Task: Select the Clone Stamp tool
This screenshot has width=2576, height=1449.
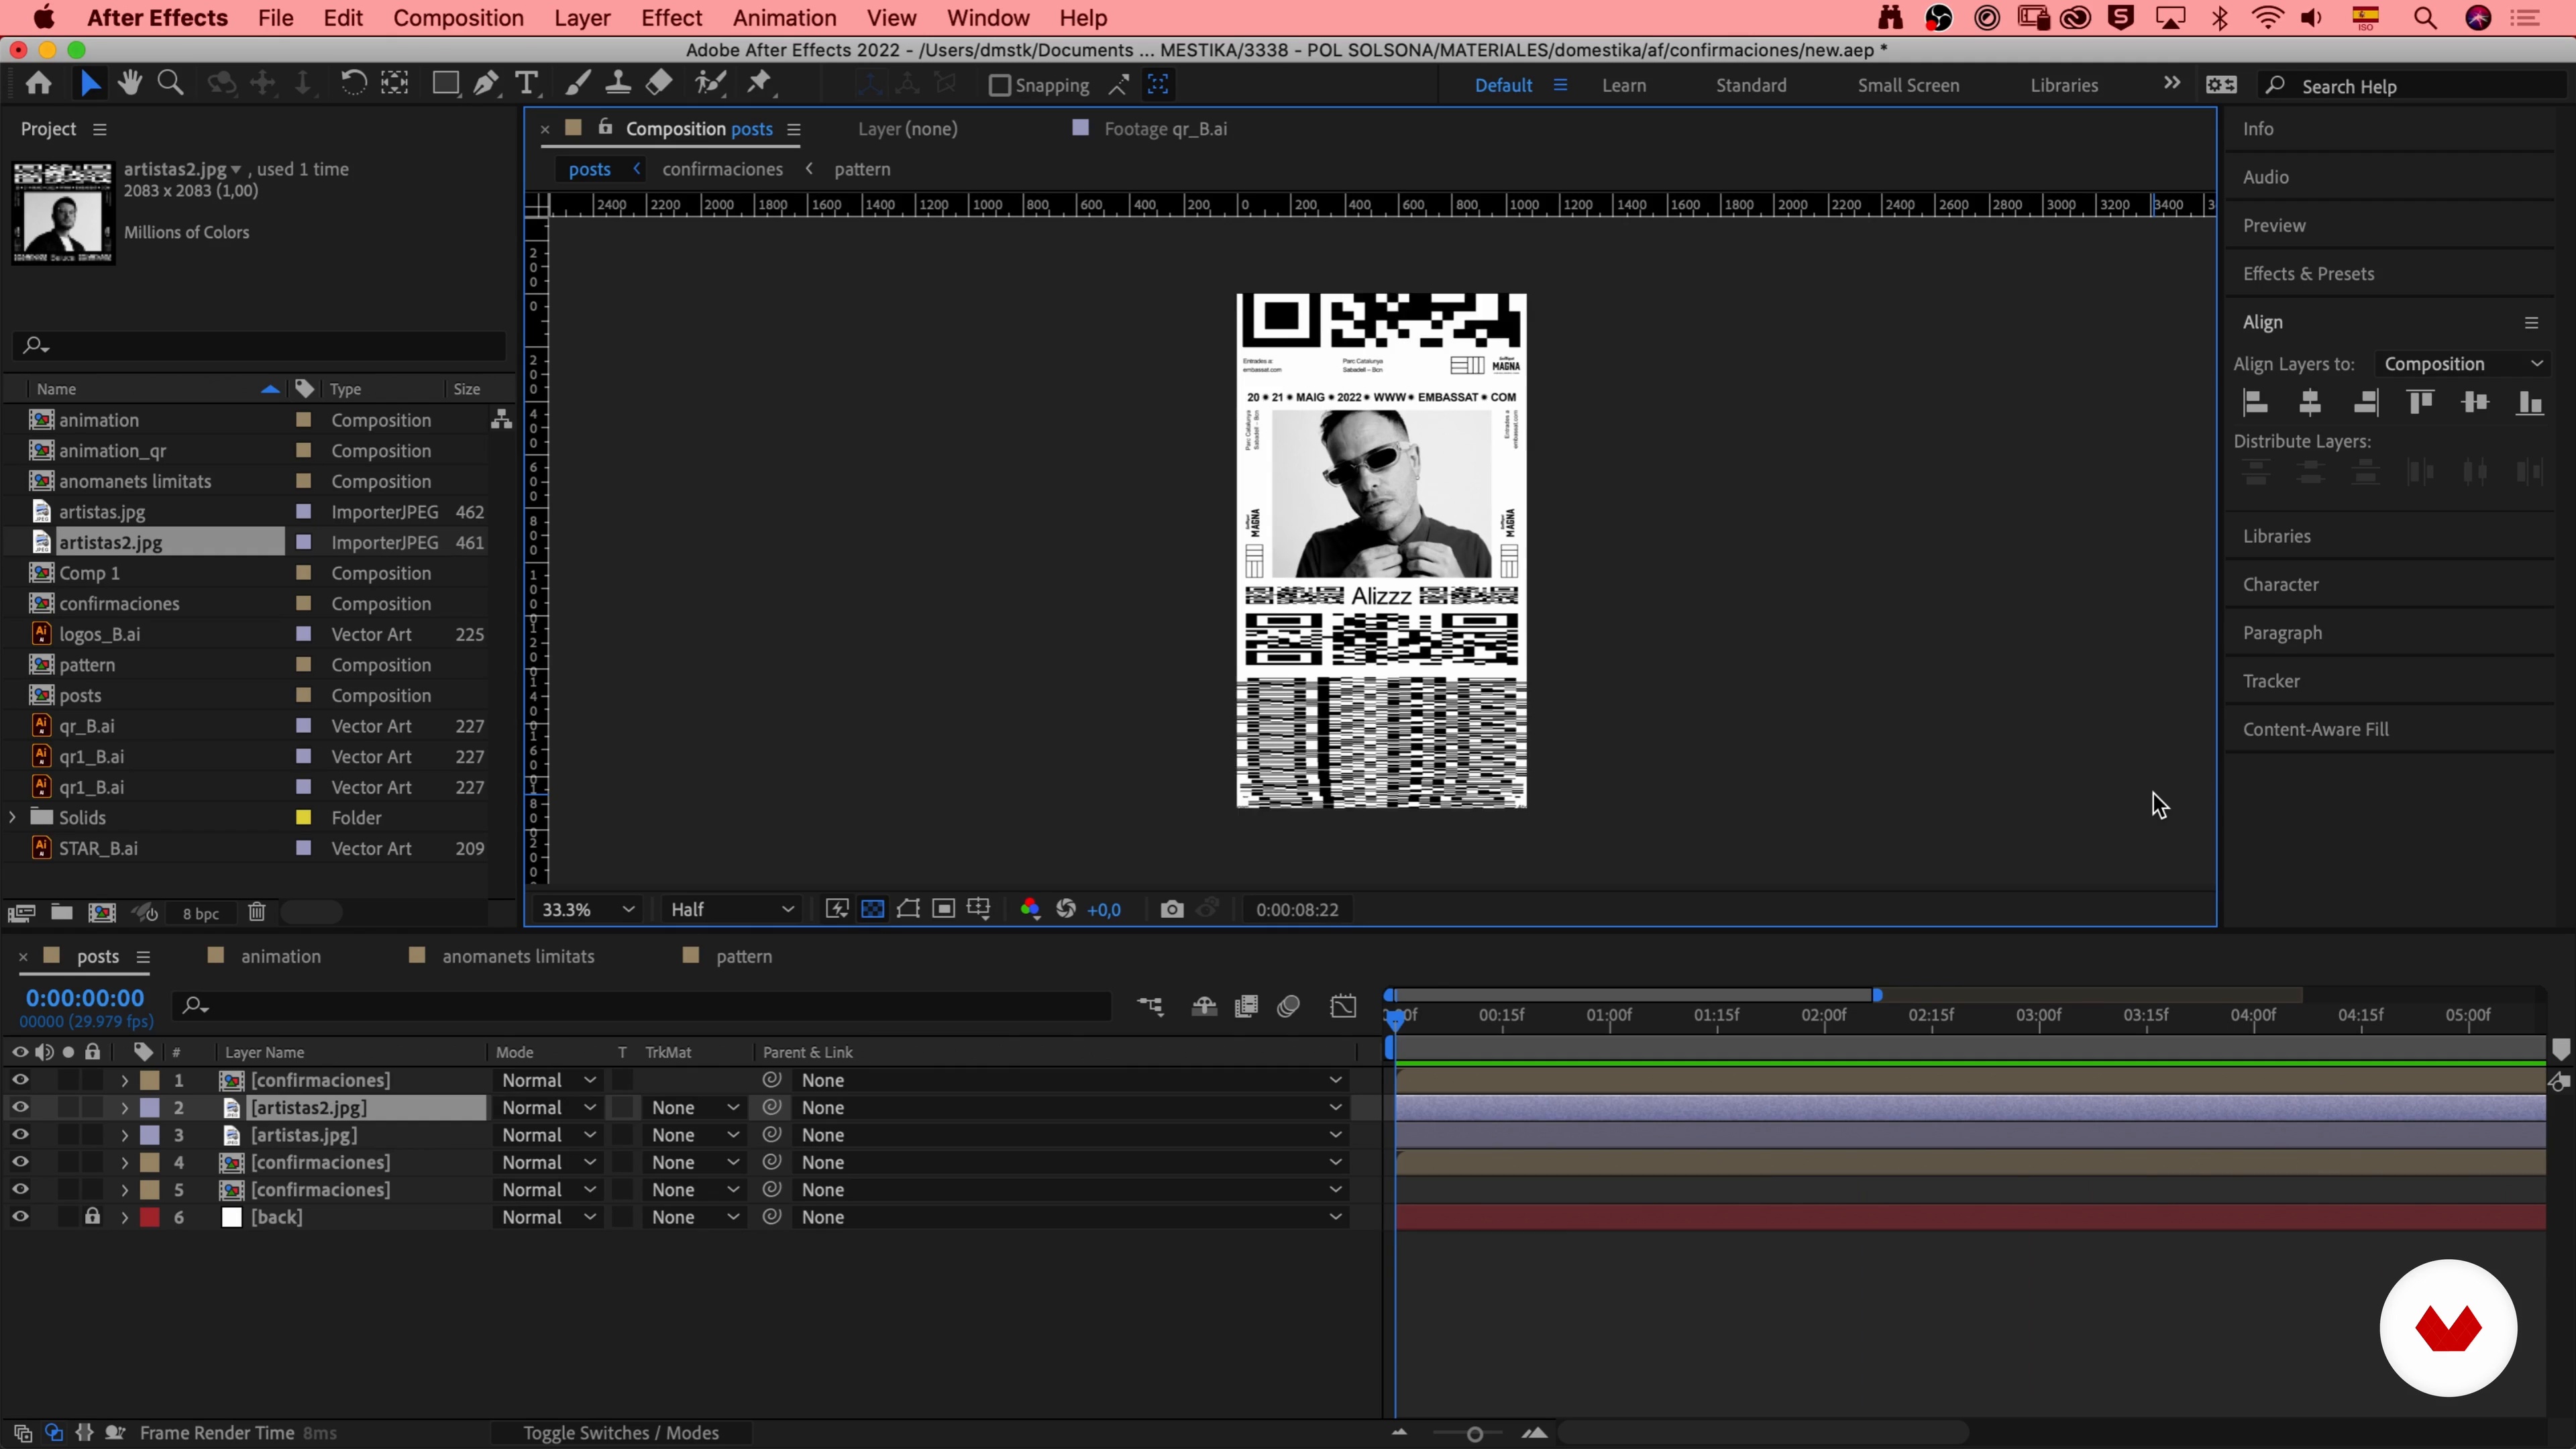Action: pyautogui.click(x=618, y=83)
